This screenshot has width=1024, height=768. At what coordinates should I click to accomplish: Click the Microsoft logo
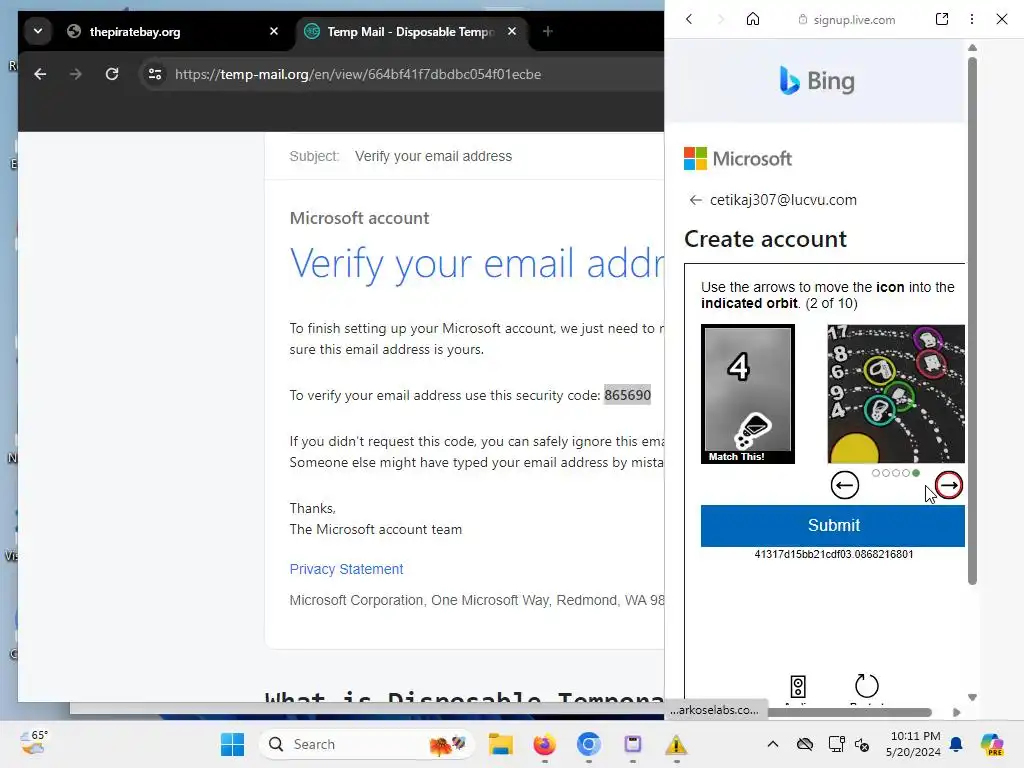pos(738,159)
